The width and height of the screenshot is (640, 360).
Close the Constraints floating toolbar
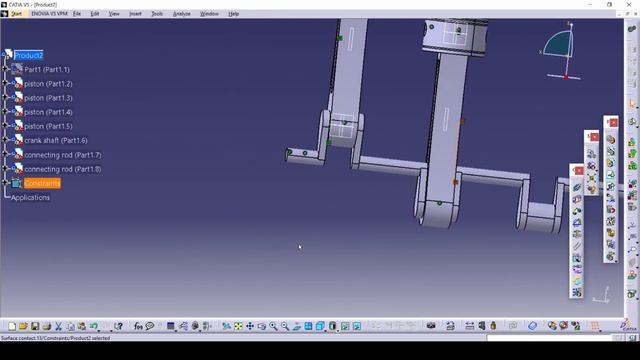(579, 171)
